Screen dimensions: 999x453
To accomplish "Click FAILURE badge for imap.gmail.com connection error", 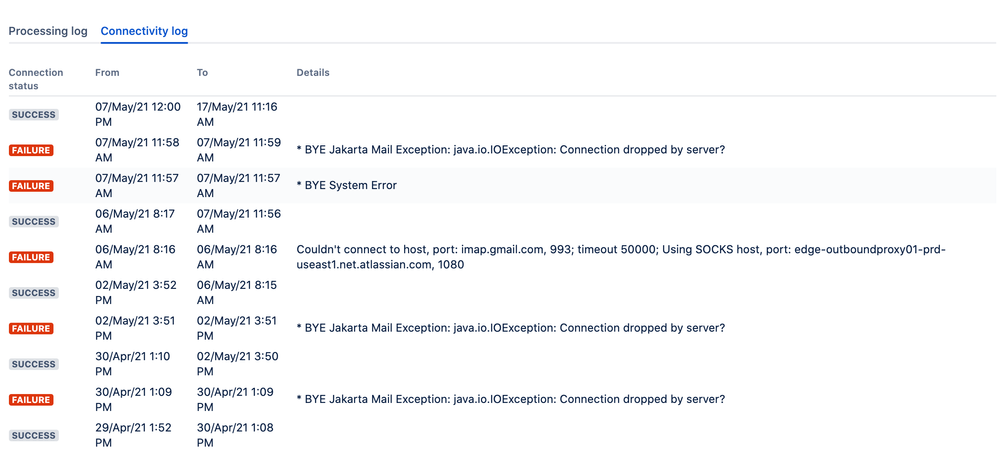I will [x=31, y=257].
